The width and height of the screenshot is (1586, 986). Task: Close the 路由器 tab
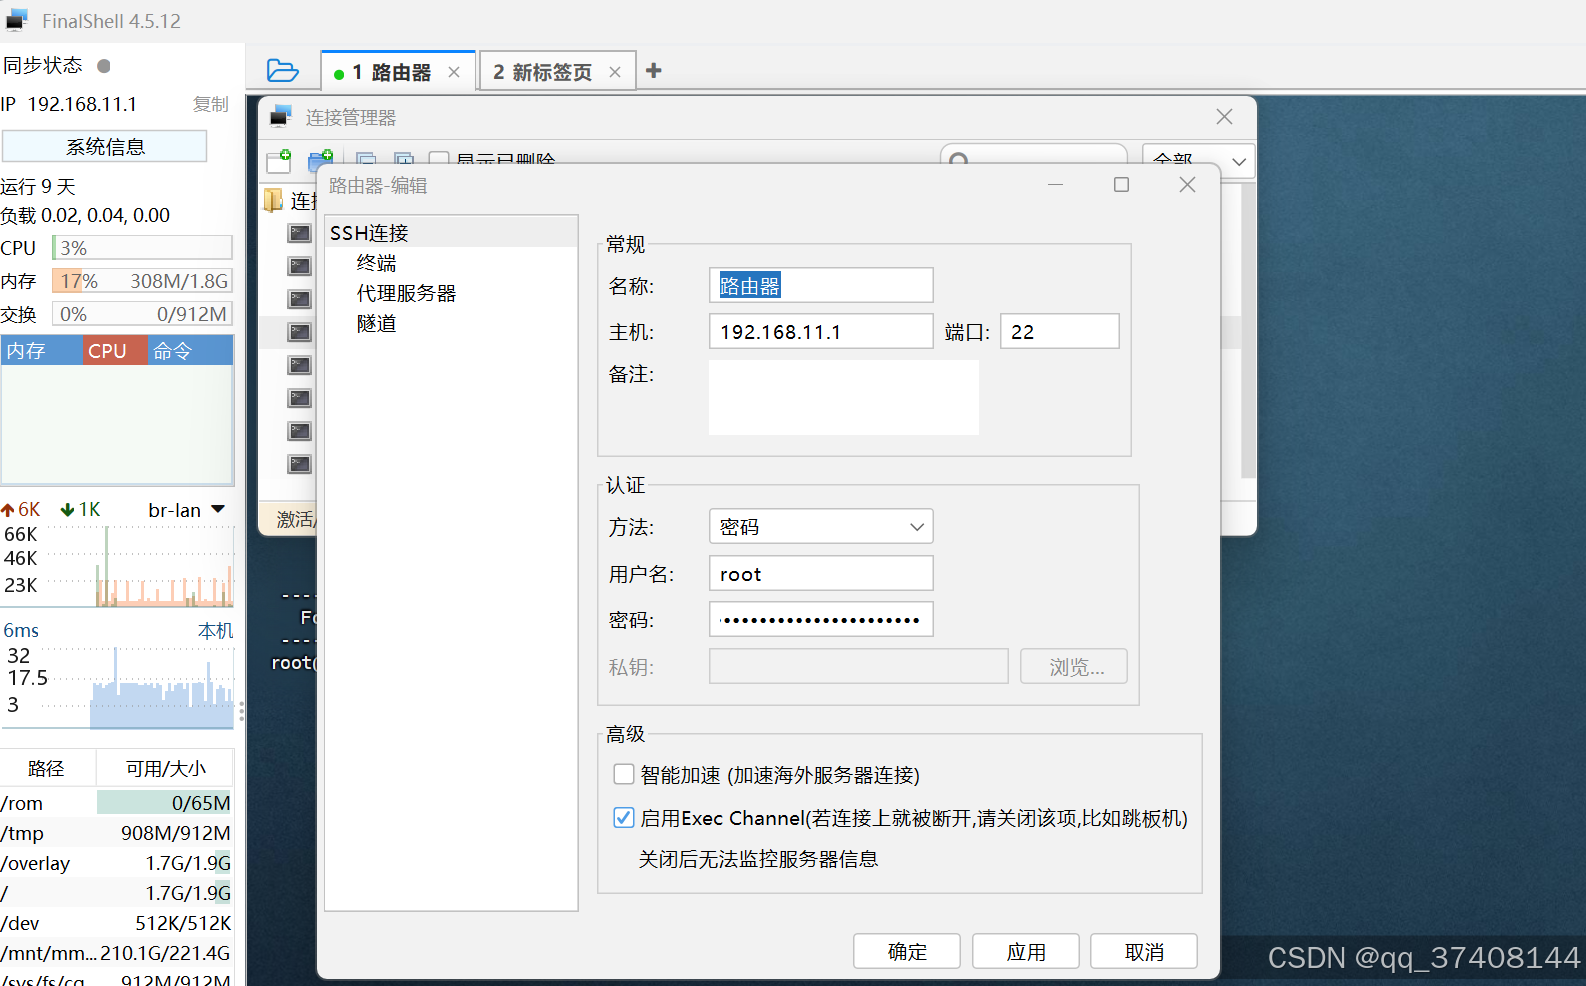[x=454, y=72]
